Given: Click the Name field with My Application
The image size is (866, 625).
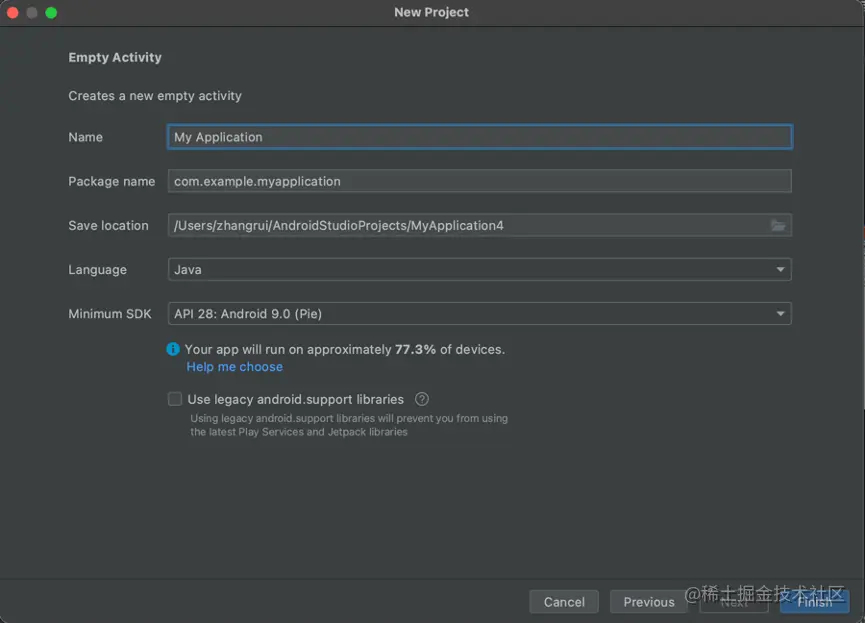Looking at the screenshot, I should [x=479, y=137].
